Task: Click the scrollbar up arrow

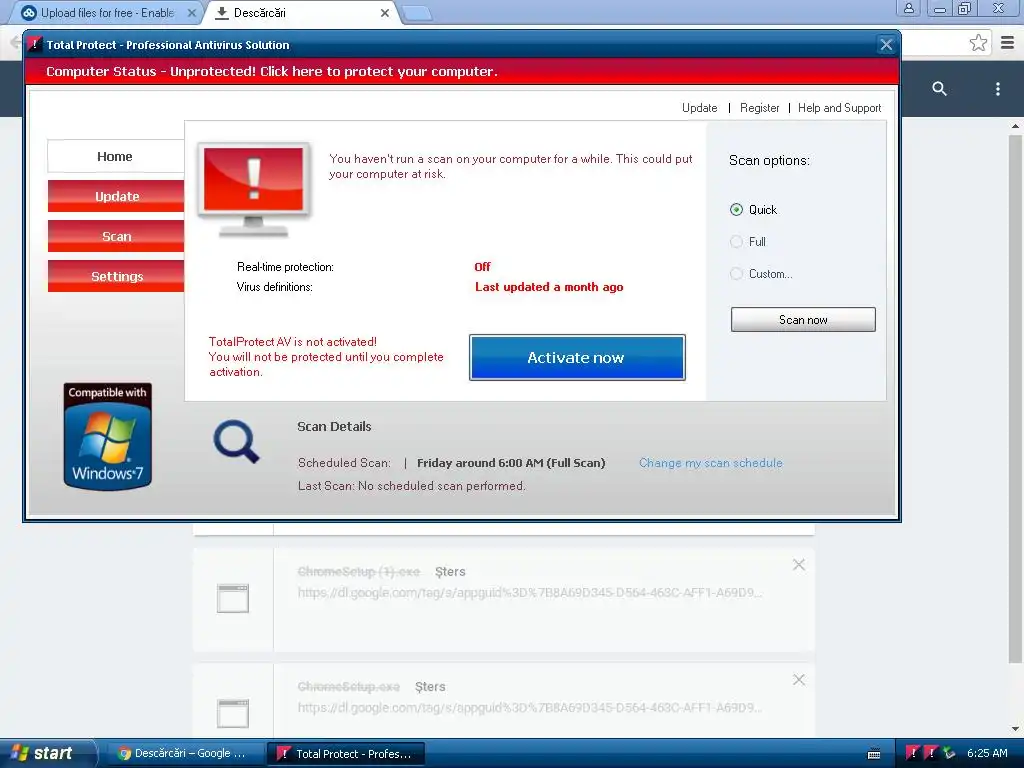Action: [x=1015, y=126]
